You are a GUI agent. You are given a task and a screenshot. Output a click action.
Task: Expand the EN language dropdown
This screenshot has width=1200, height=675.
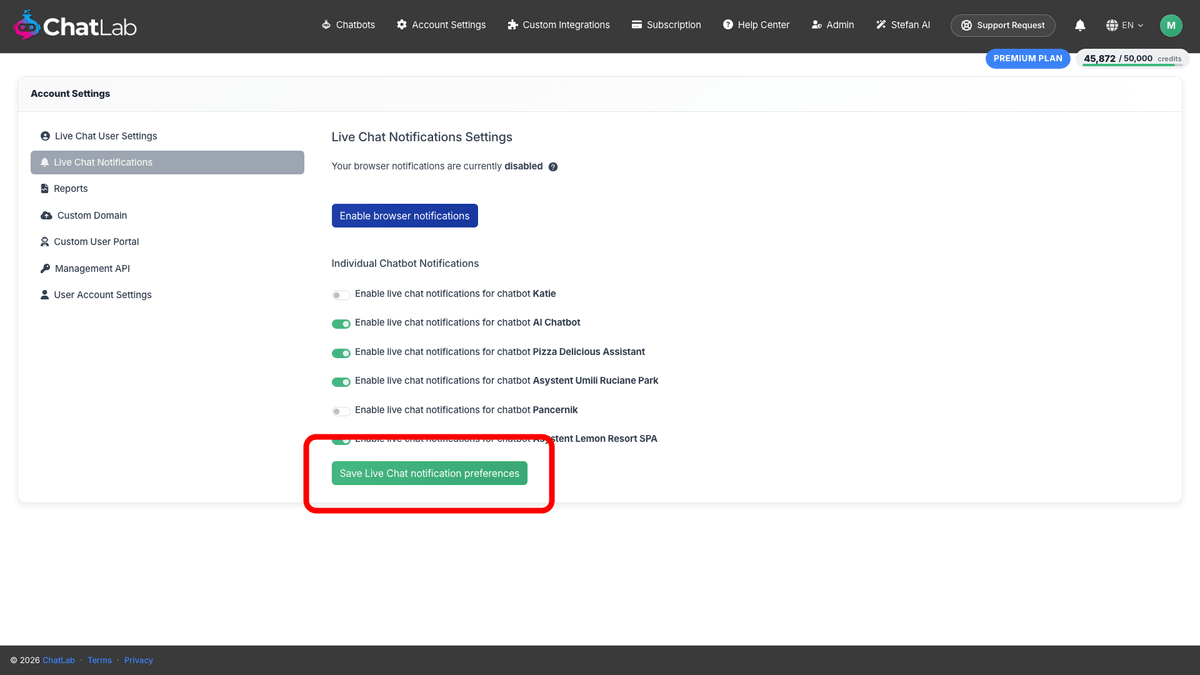coord(1124,25)
